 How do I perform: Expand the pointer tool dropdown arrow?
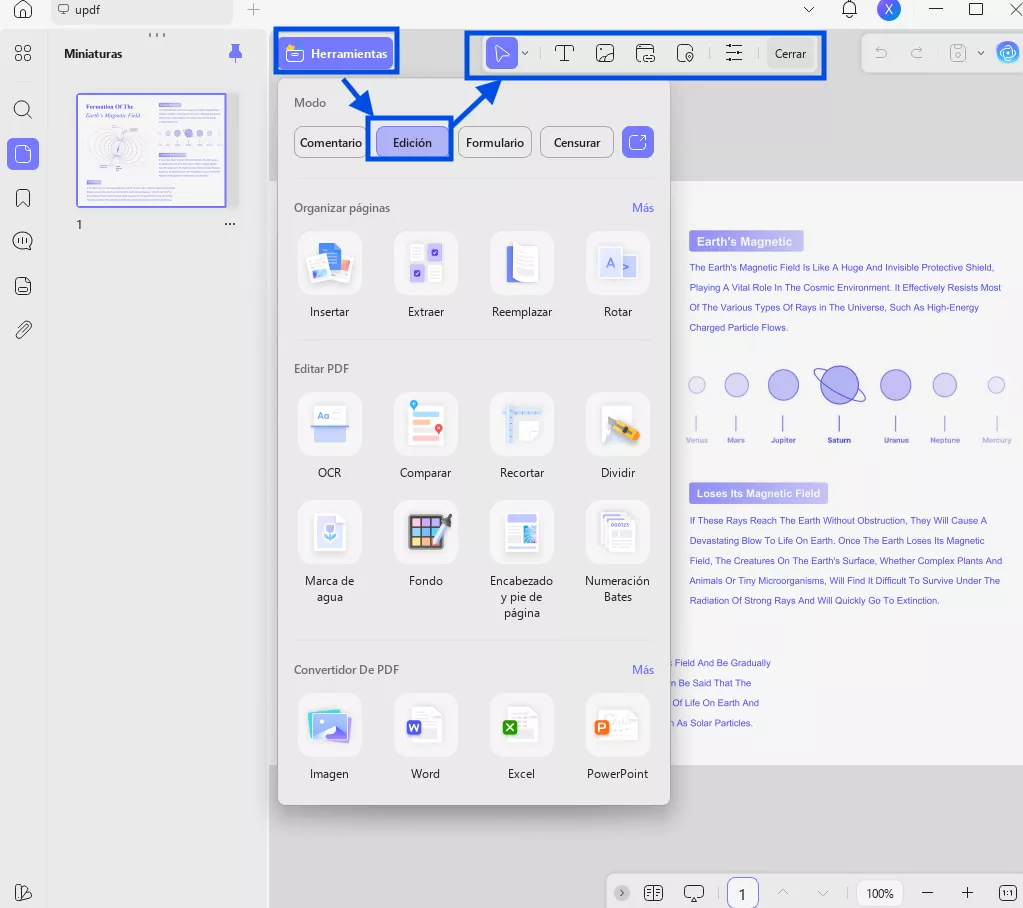525,53
